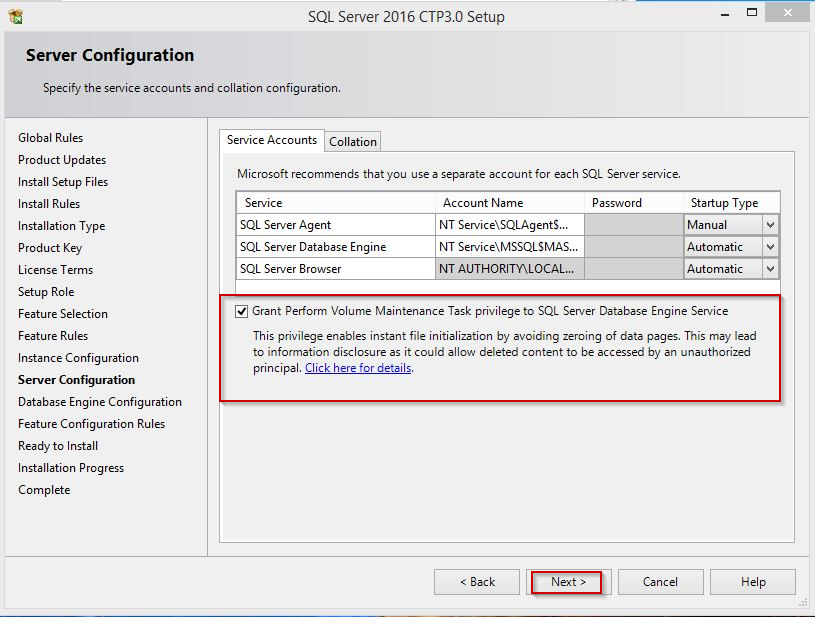Click 'Feature Configuration Rules' step
815x617 pixels.
[91, 424]
